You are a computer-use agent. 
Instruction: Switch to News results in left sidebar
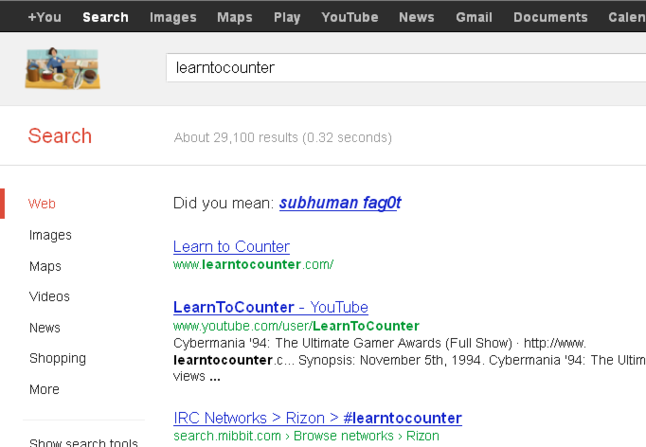pyautogui.click(x=45, y=328)
